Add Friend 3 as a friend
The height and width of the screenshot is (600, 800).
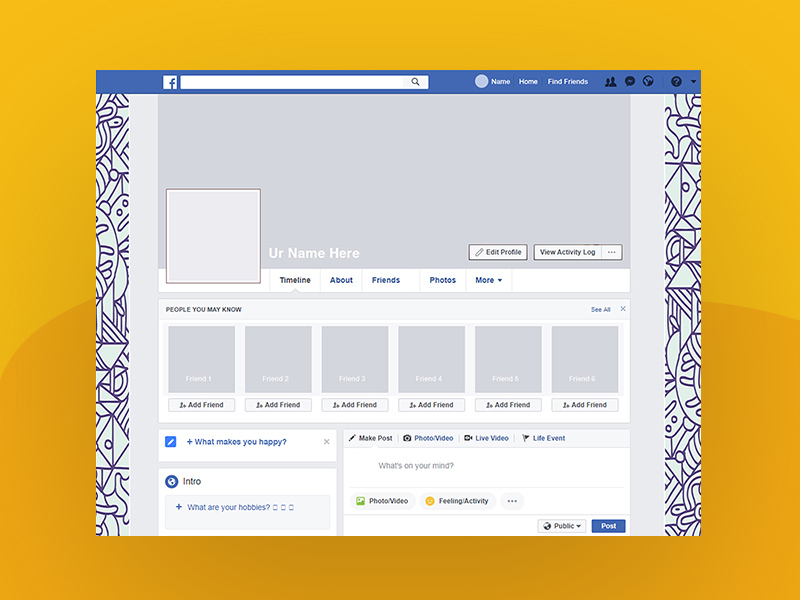coord(355,405)
